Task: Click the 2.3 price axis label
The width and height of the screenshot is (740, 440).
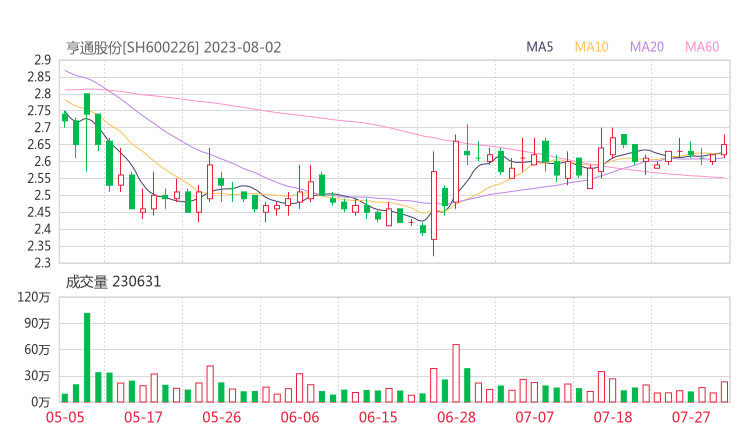Action: 42,263
